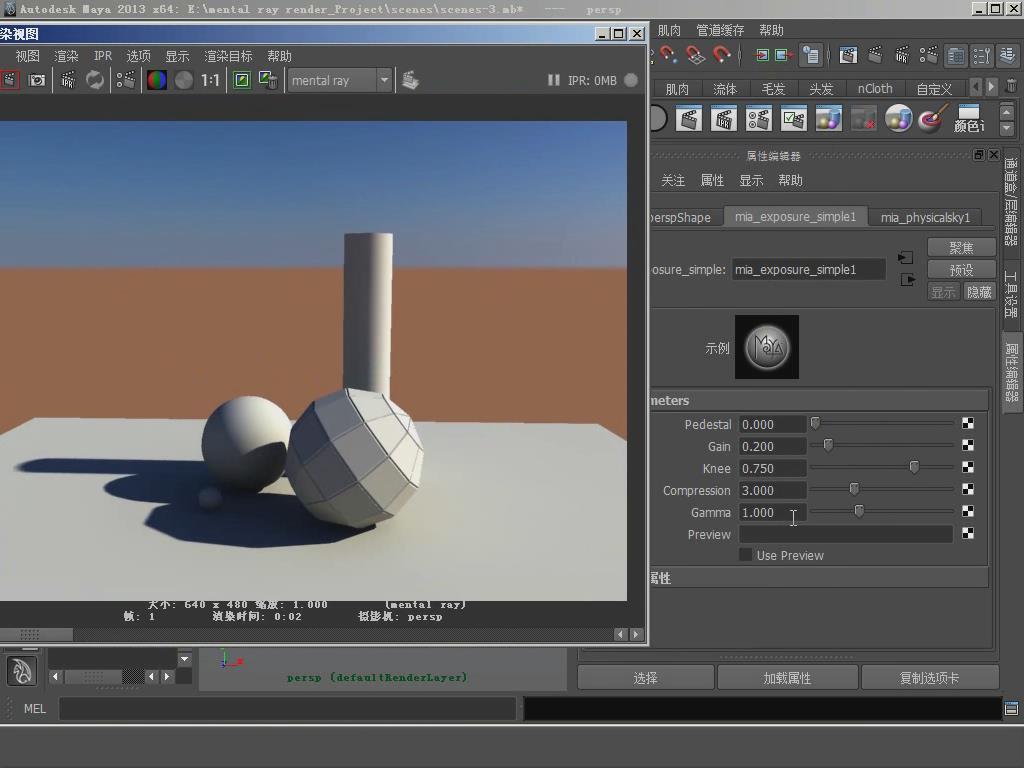The width and height of the screenshot is (1024, 768).
Task: Click the 隐藏 button
Action: pos(979,292)
